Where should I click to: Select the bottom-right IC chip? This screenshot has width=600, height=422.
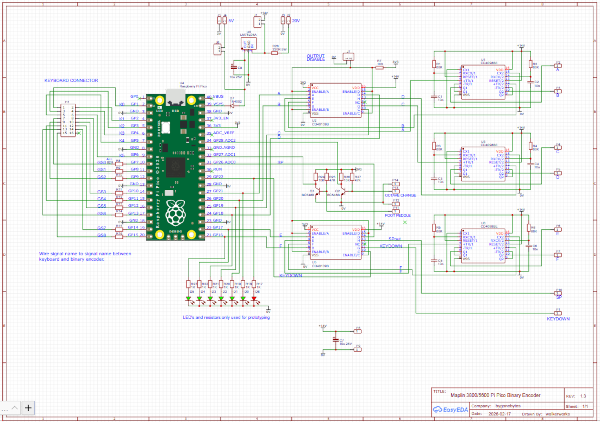482,245
